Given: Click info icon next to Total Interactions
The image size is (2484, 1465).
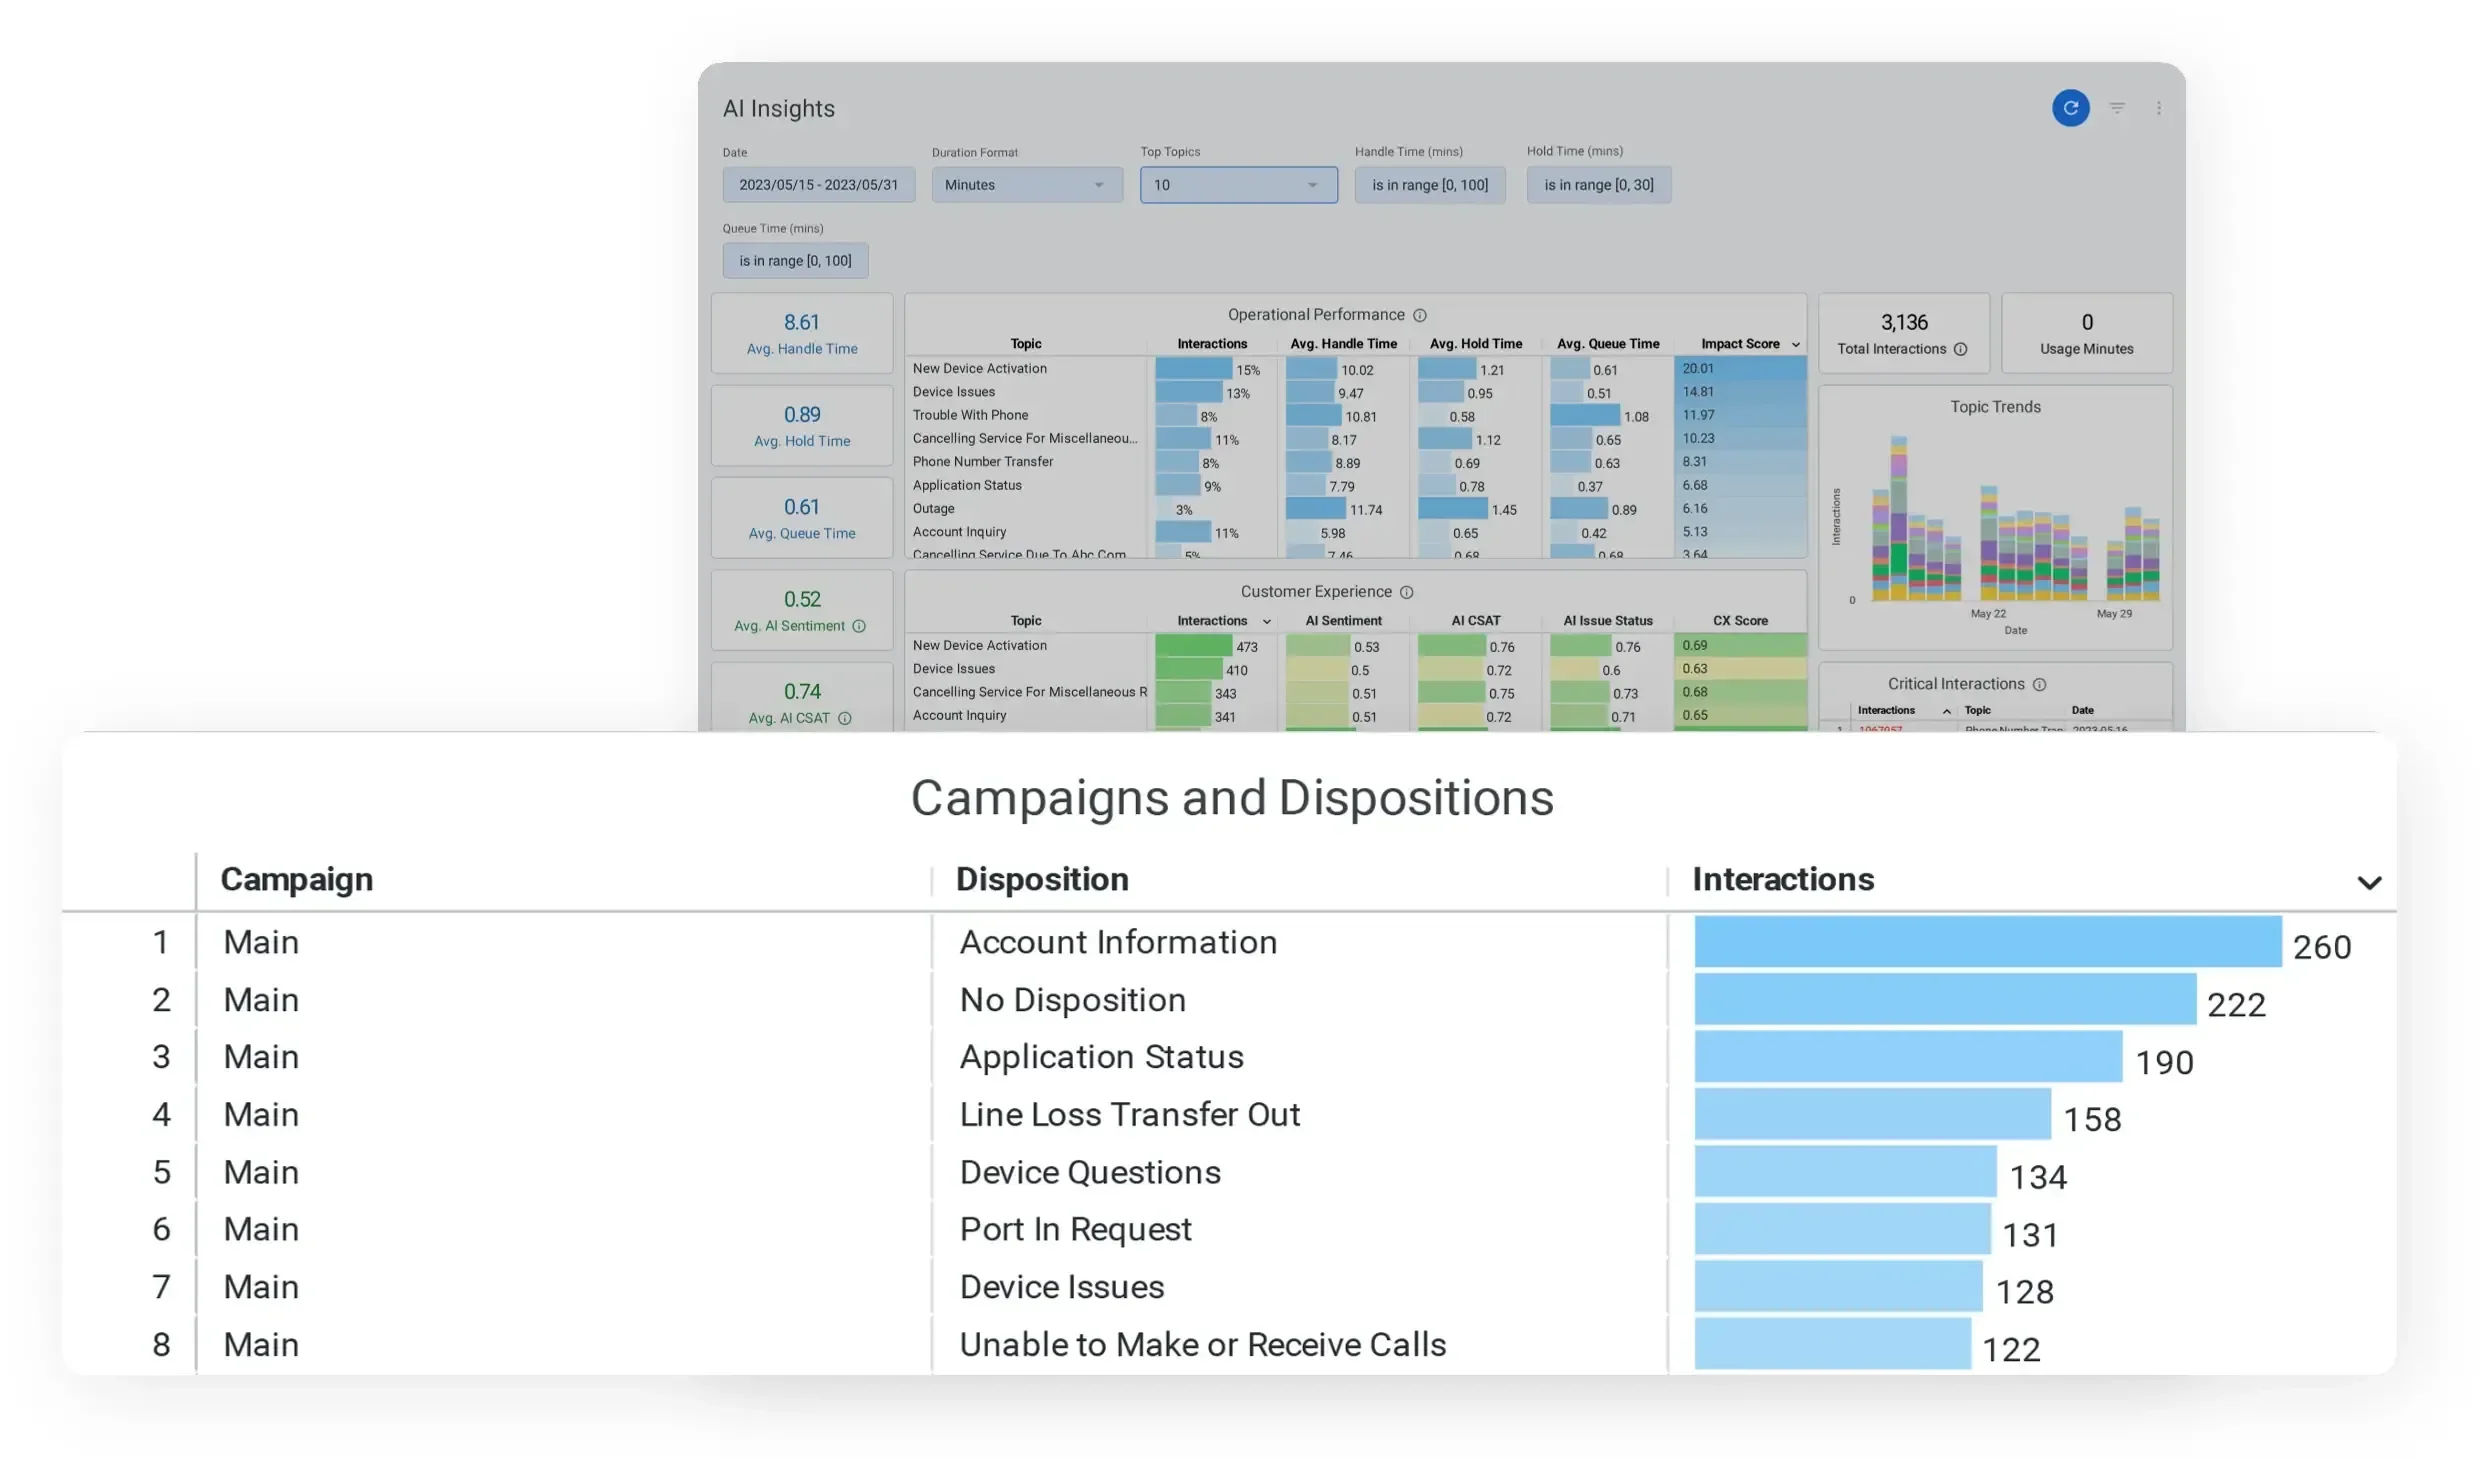Looking at the screenshot, I should point(1960,349).
